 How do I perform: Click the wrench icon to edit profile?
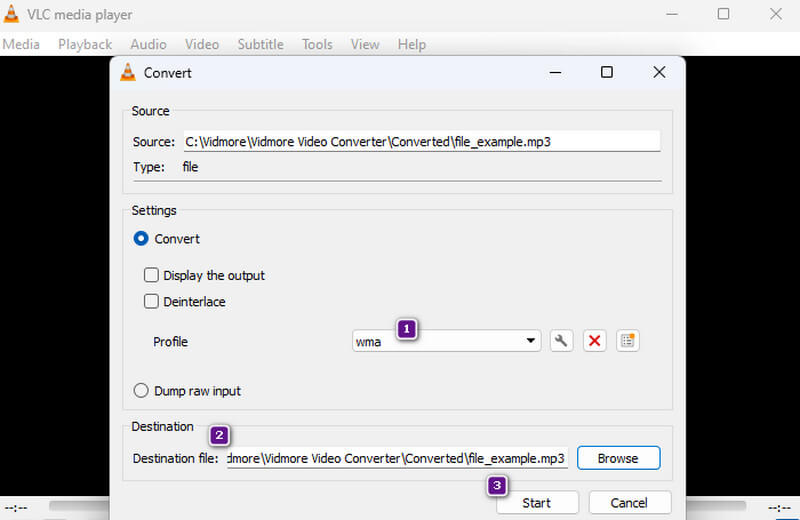561,341
